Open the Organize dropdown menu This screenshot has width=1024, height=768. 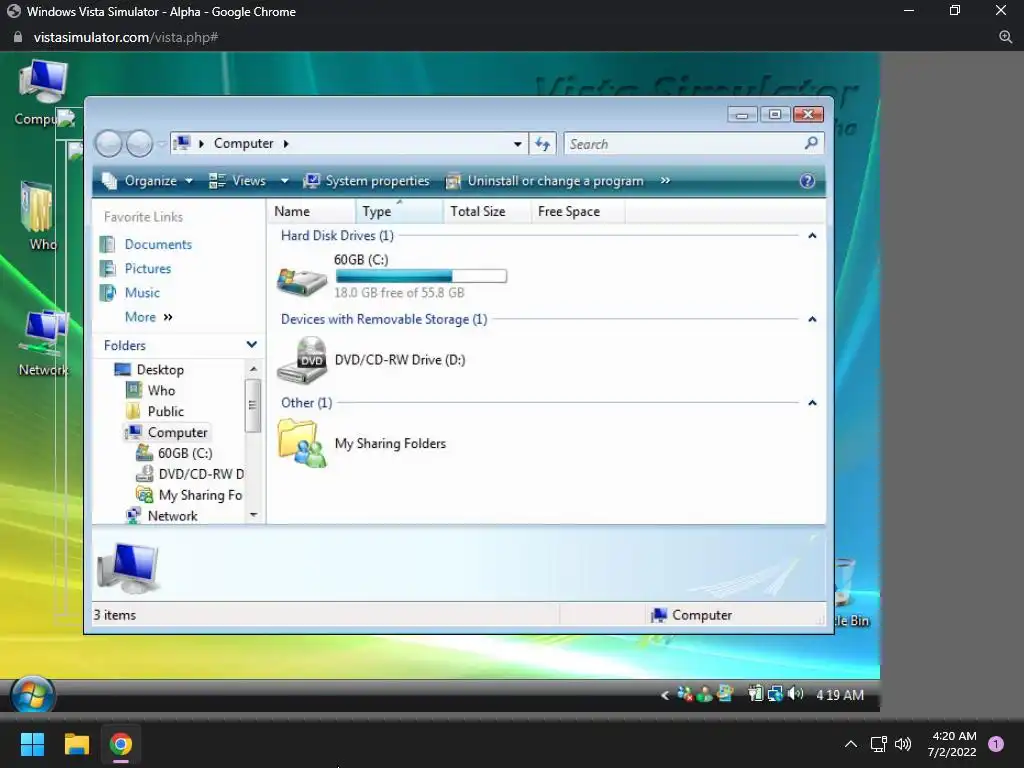click(x=148, y=181)
